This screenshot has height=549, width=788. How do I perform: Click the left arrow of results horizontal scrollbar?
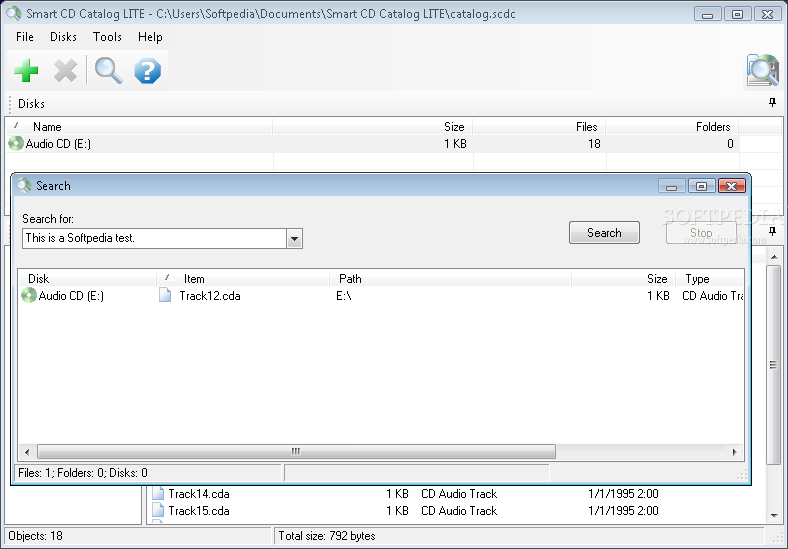click(x=27, y=451)
